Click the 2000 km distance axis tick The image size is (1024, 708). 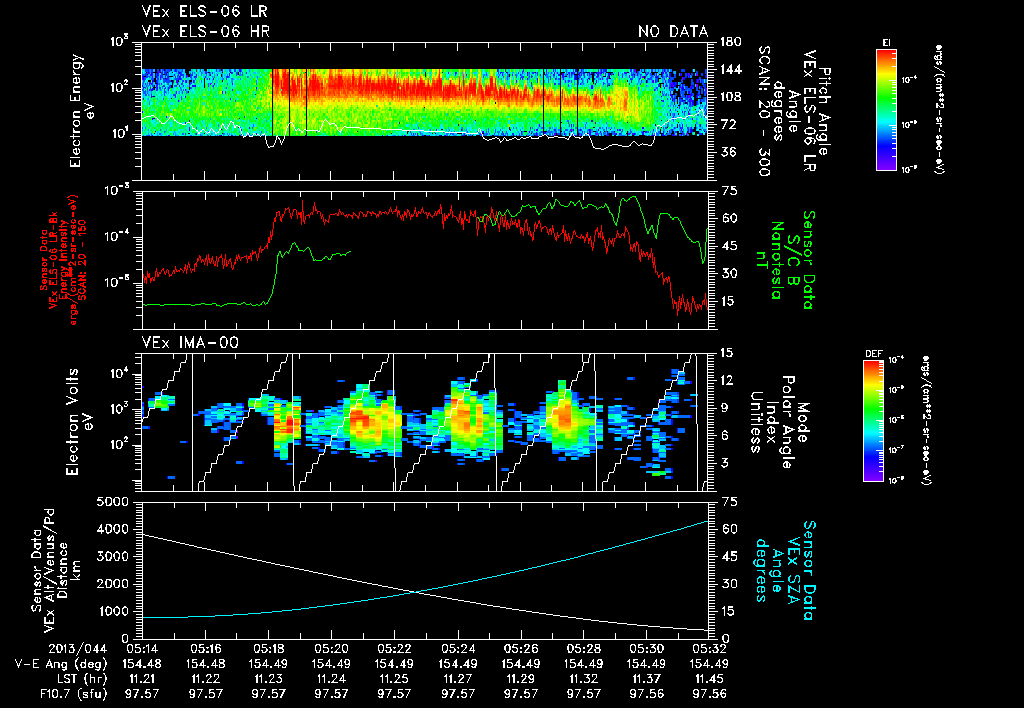112,584
